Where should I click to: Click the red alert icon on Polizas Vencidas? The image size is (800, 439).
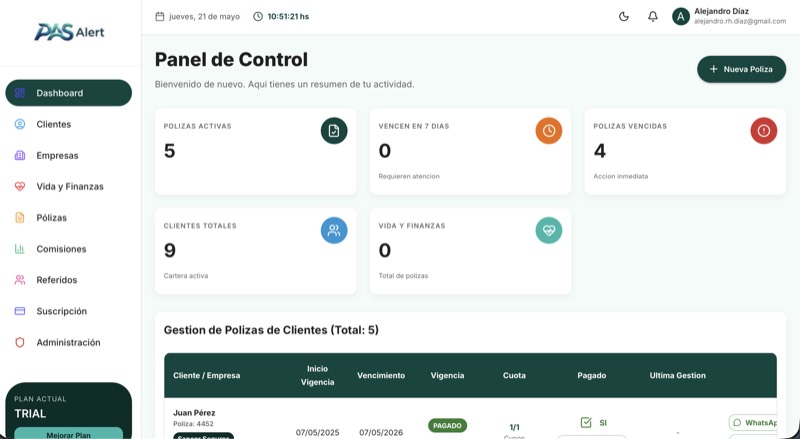coord(763,131)
